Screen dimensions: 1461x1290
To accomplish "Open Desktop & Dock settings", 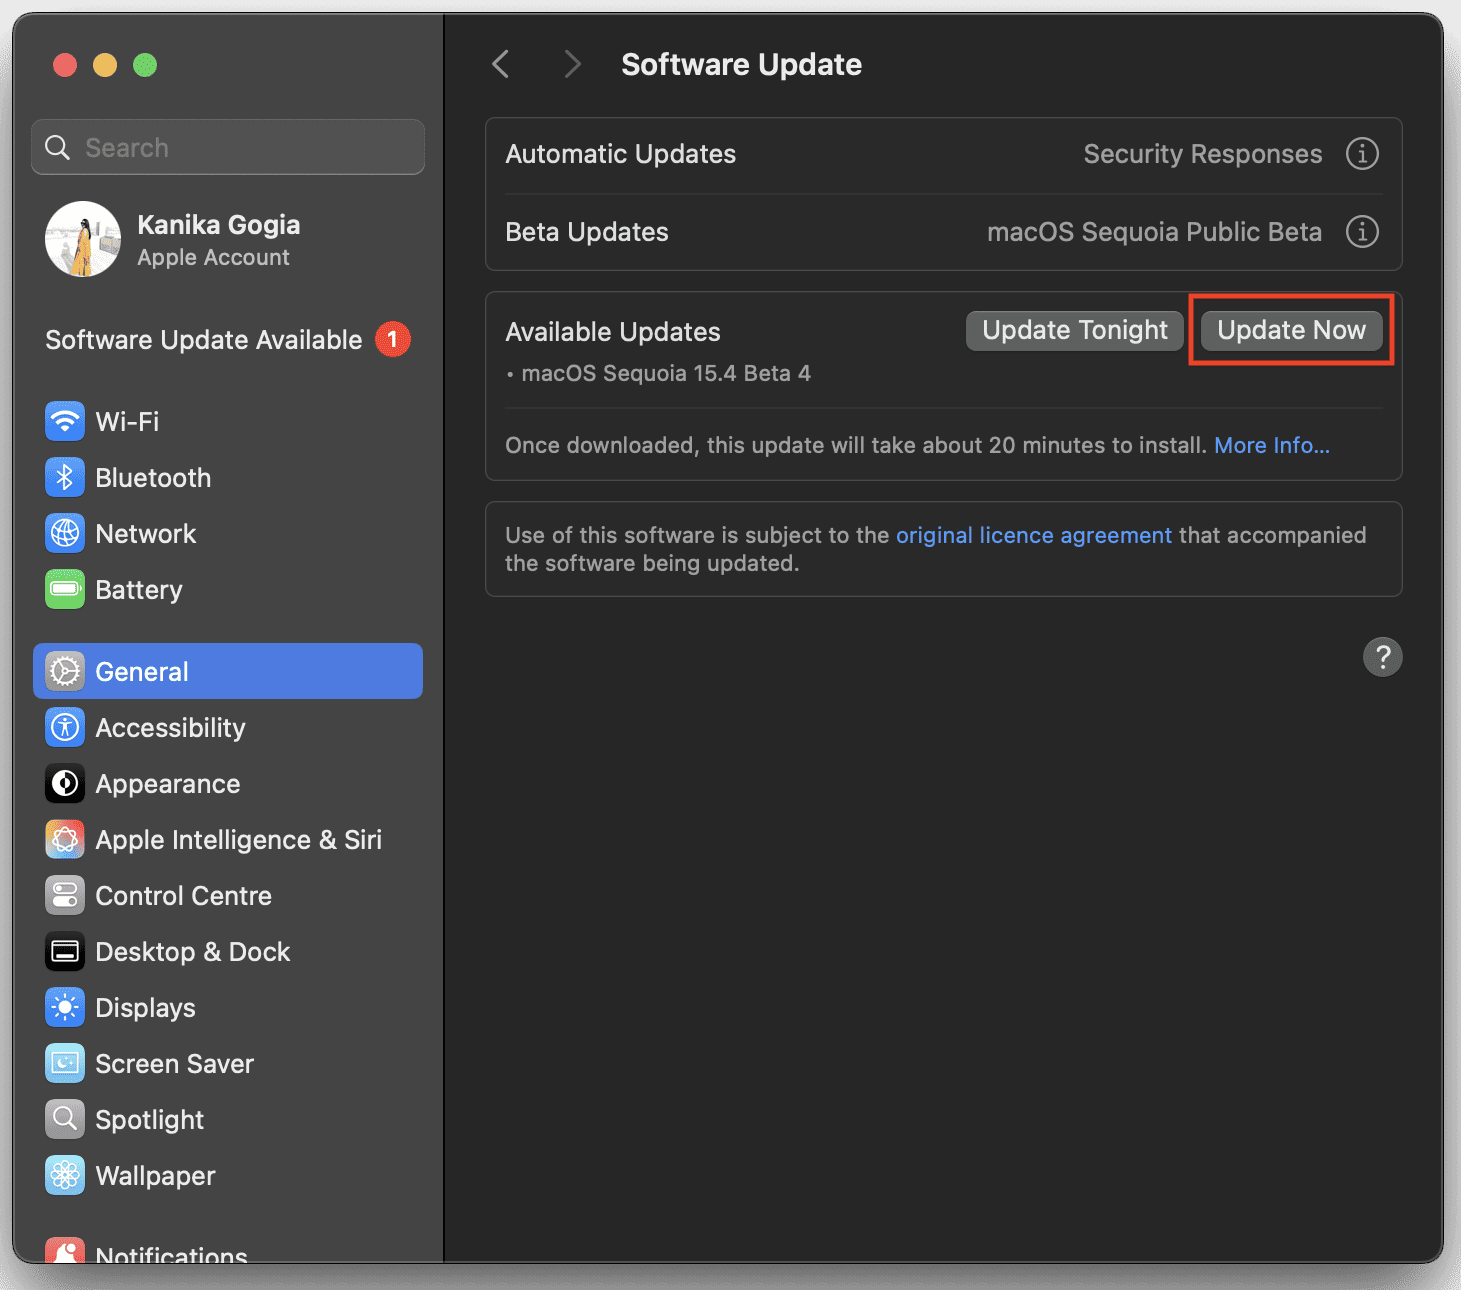I will click(x=192, y=951).
